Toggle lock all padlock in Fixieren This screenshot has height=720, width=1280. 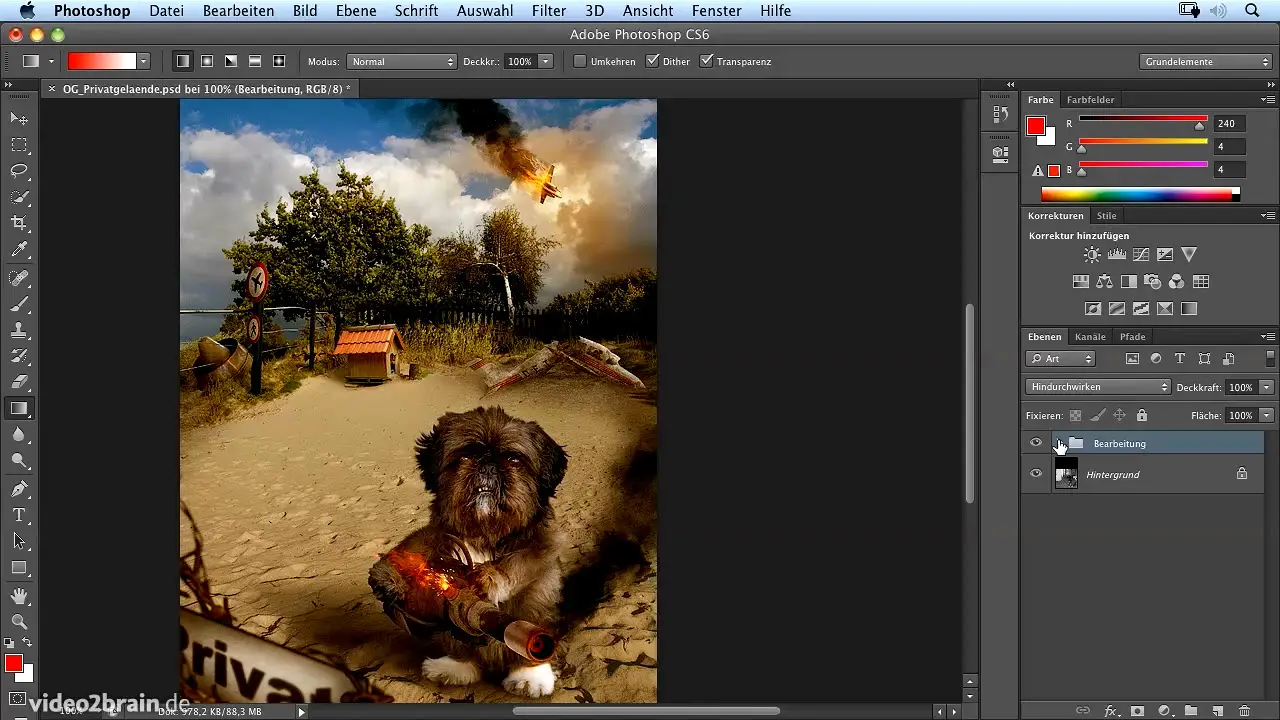click(x=1142, y=415)
